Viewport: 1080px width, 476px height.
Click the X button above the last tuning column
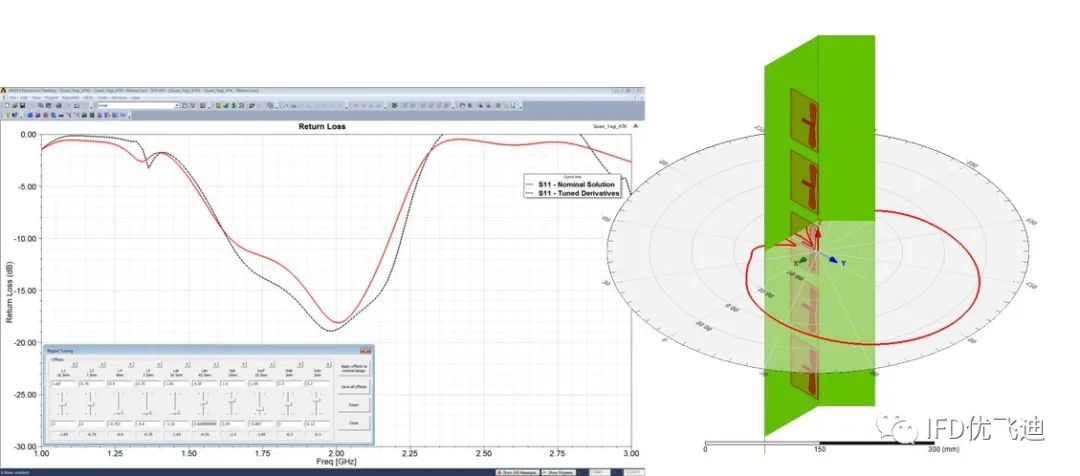point(329,364)
